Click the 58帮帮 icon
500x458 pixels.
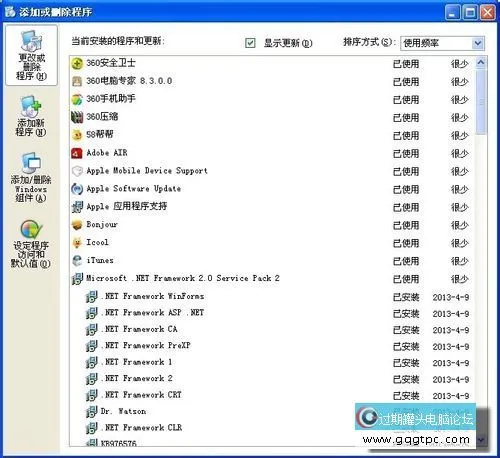coord(77,135)
